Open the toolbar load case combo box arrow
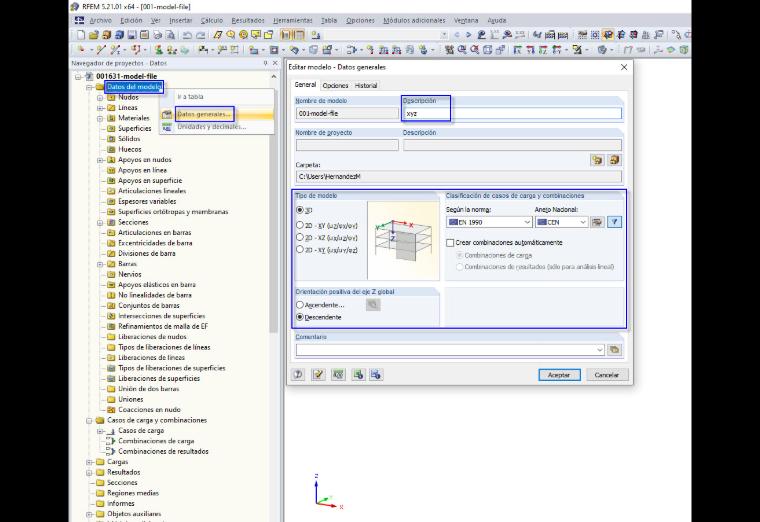 444,35
